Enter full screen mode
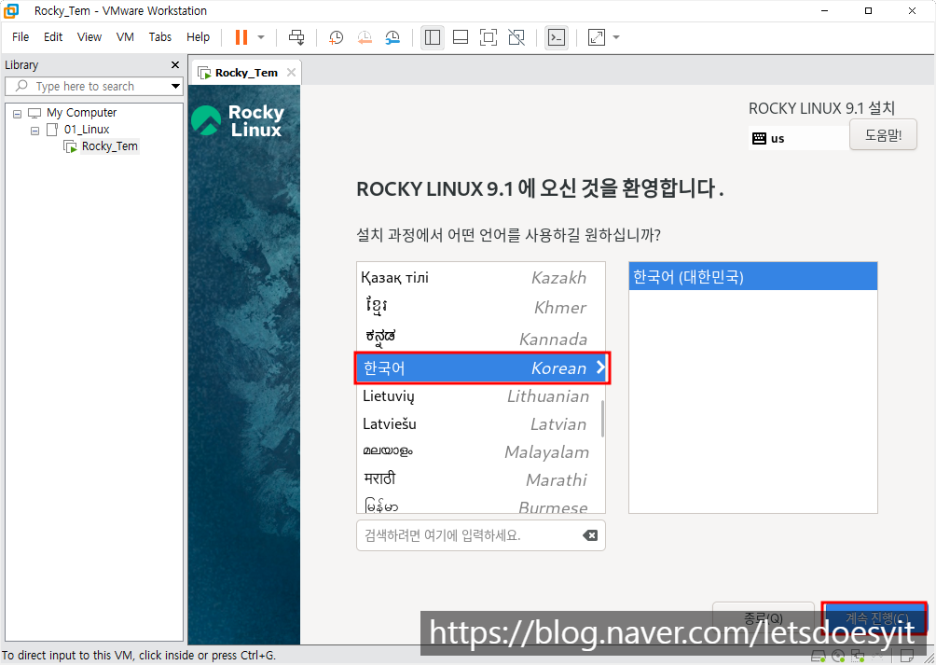 (x=488, y=37)
